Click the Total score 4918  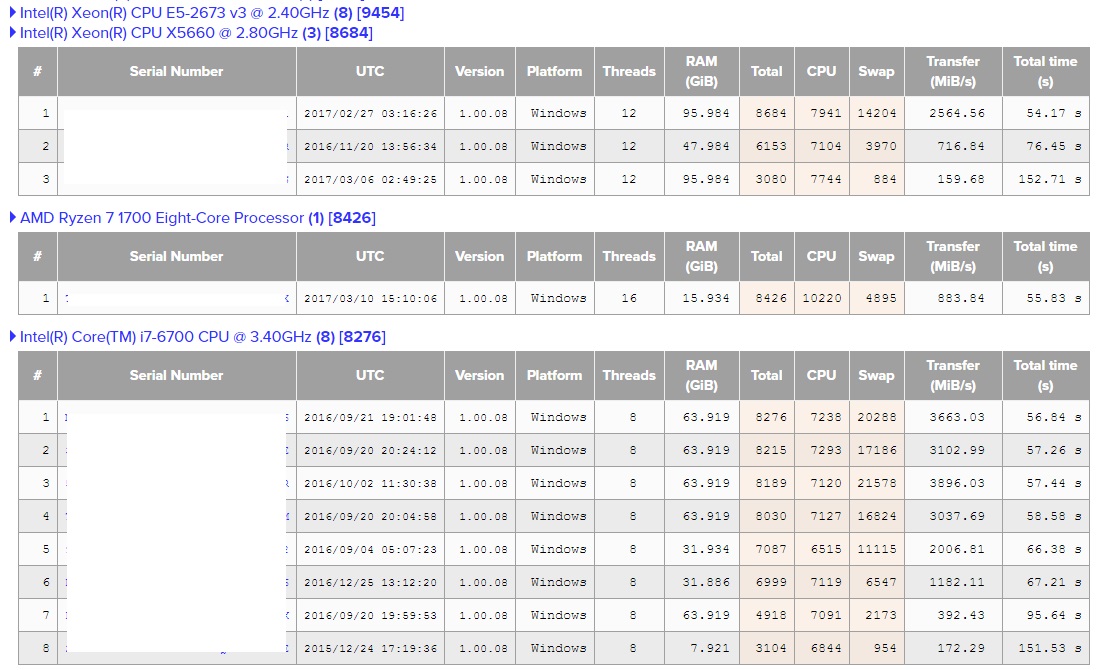[771, 615]
